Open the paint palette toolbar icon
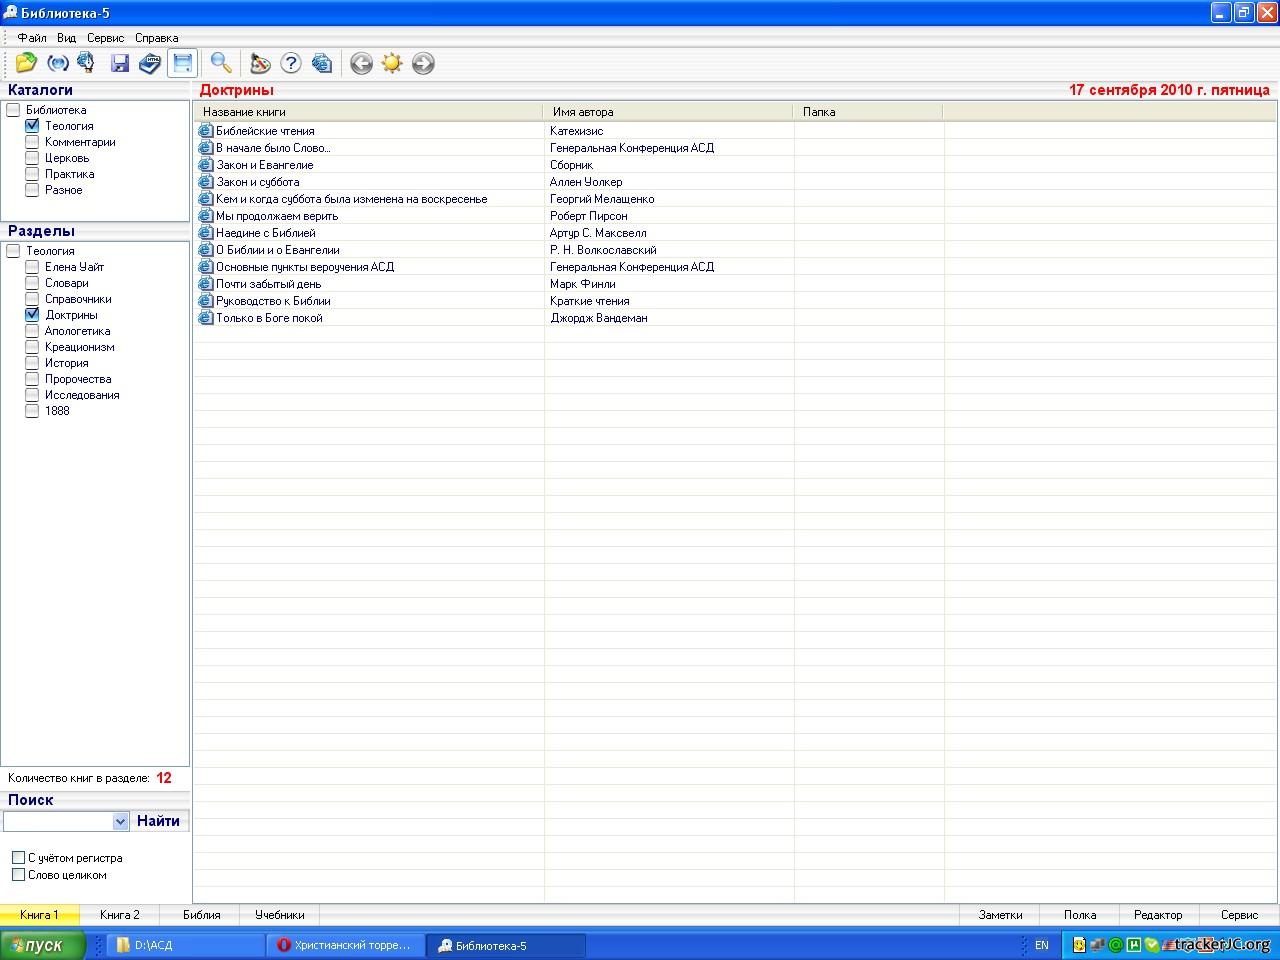Viewport: 1280px width, 960px height. (260, 63)
